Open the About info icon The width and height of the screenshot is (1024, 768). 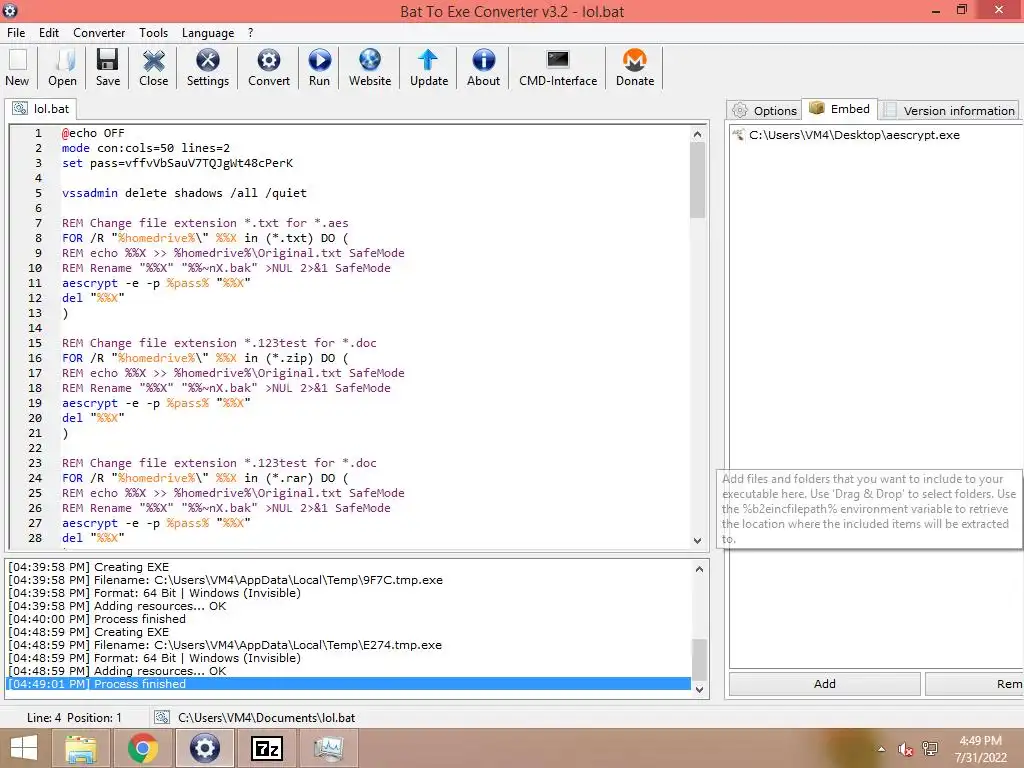[x=483, y=68]
